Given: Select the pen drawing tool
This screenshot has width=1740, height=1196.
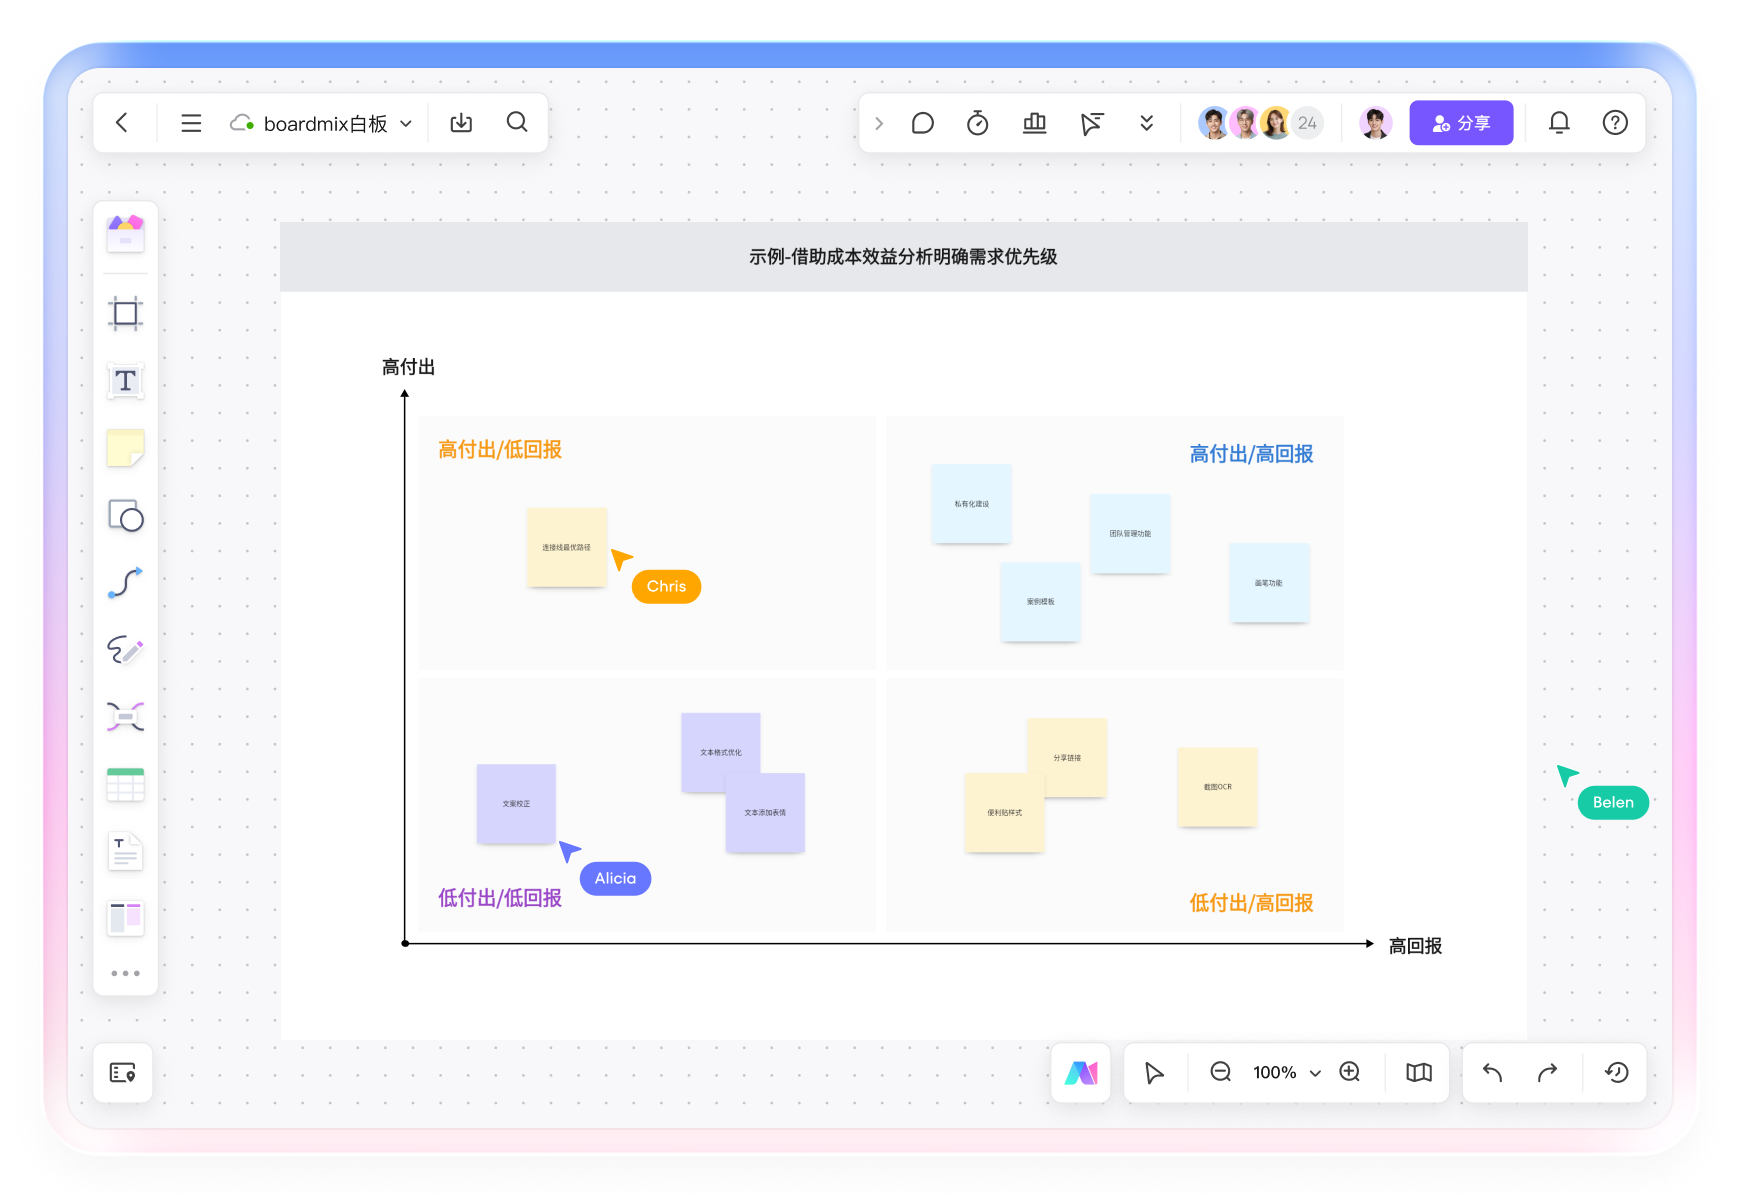Looking at the screenshot, I should [x=125, y=650].
